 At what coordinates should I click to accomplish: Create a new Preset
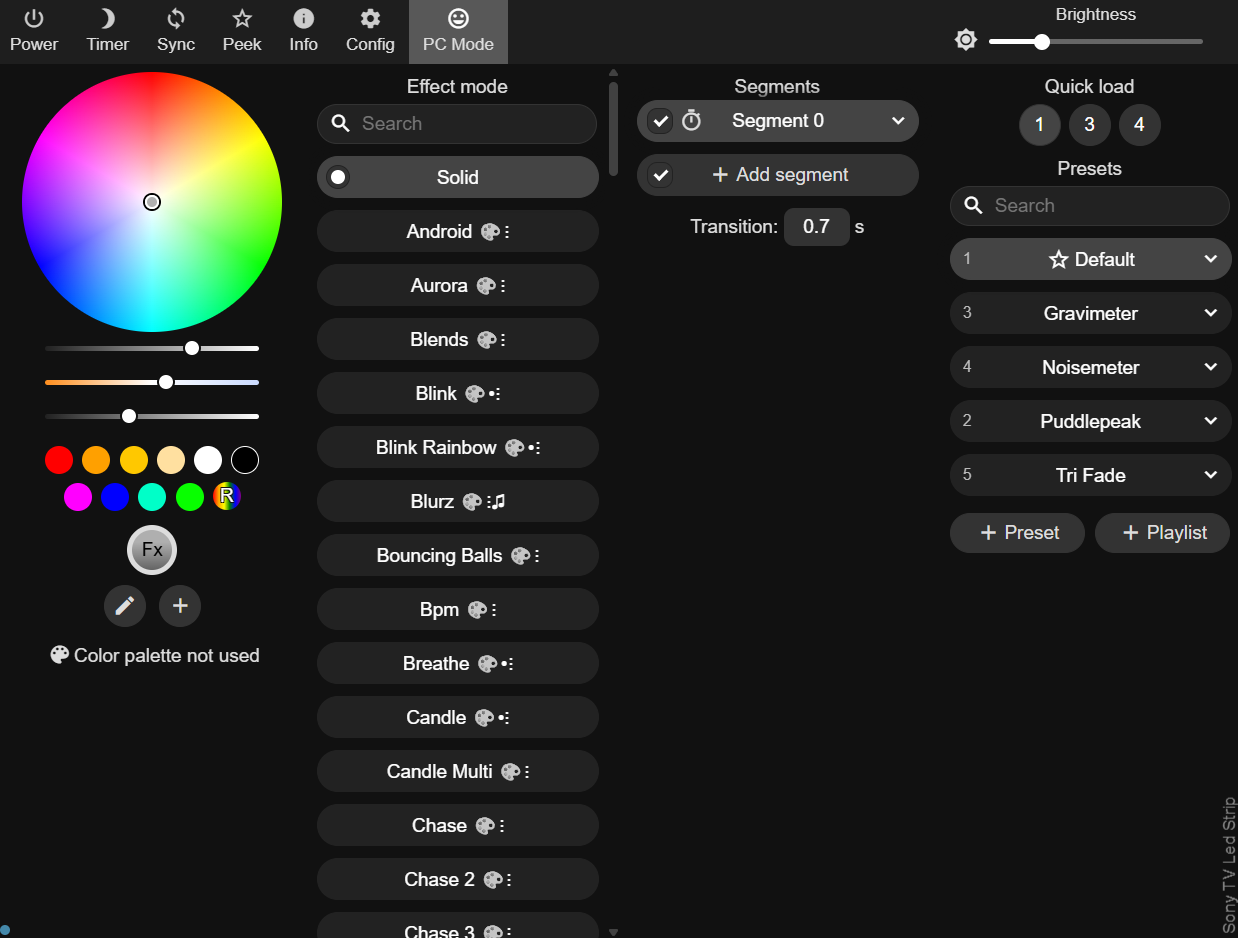point(1017,532)
